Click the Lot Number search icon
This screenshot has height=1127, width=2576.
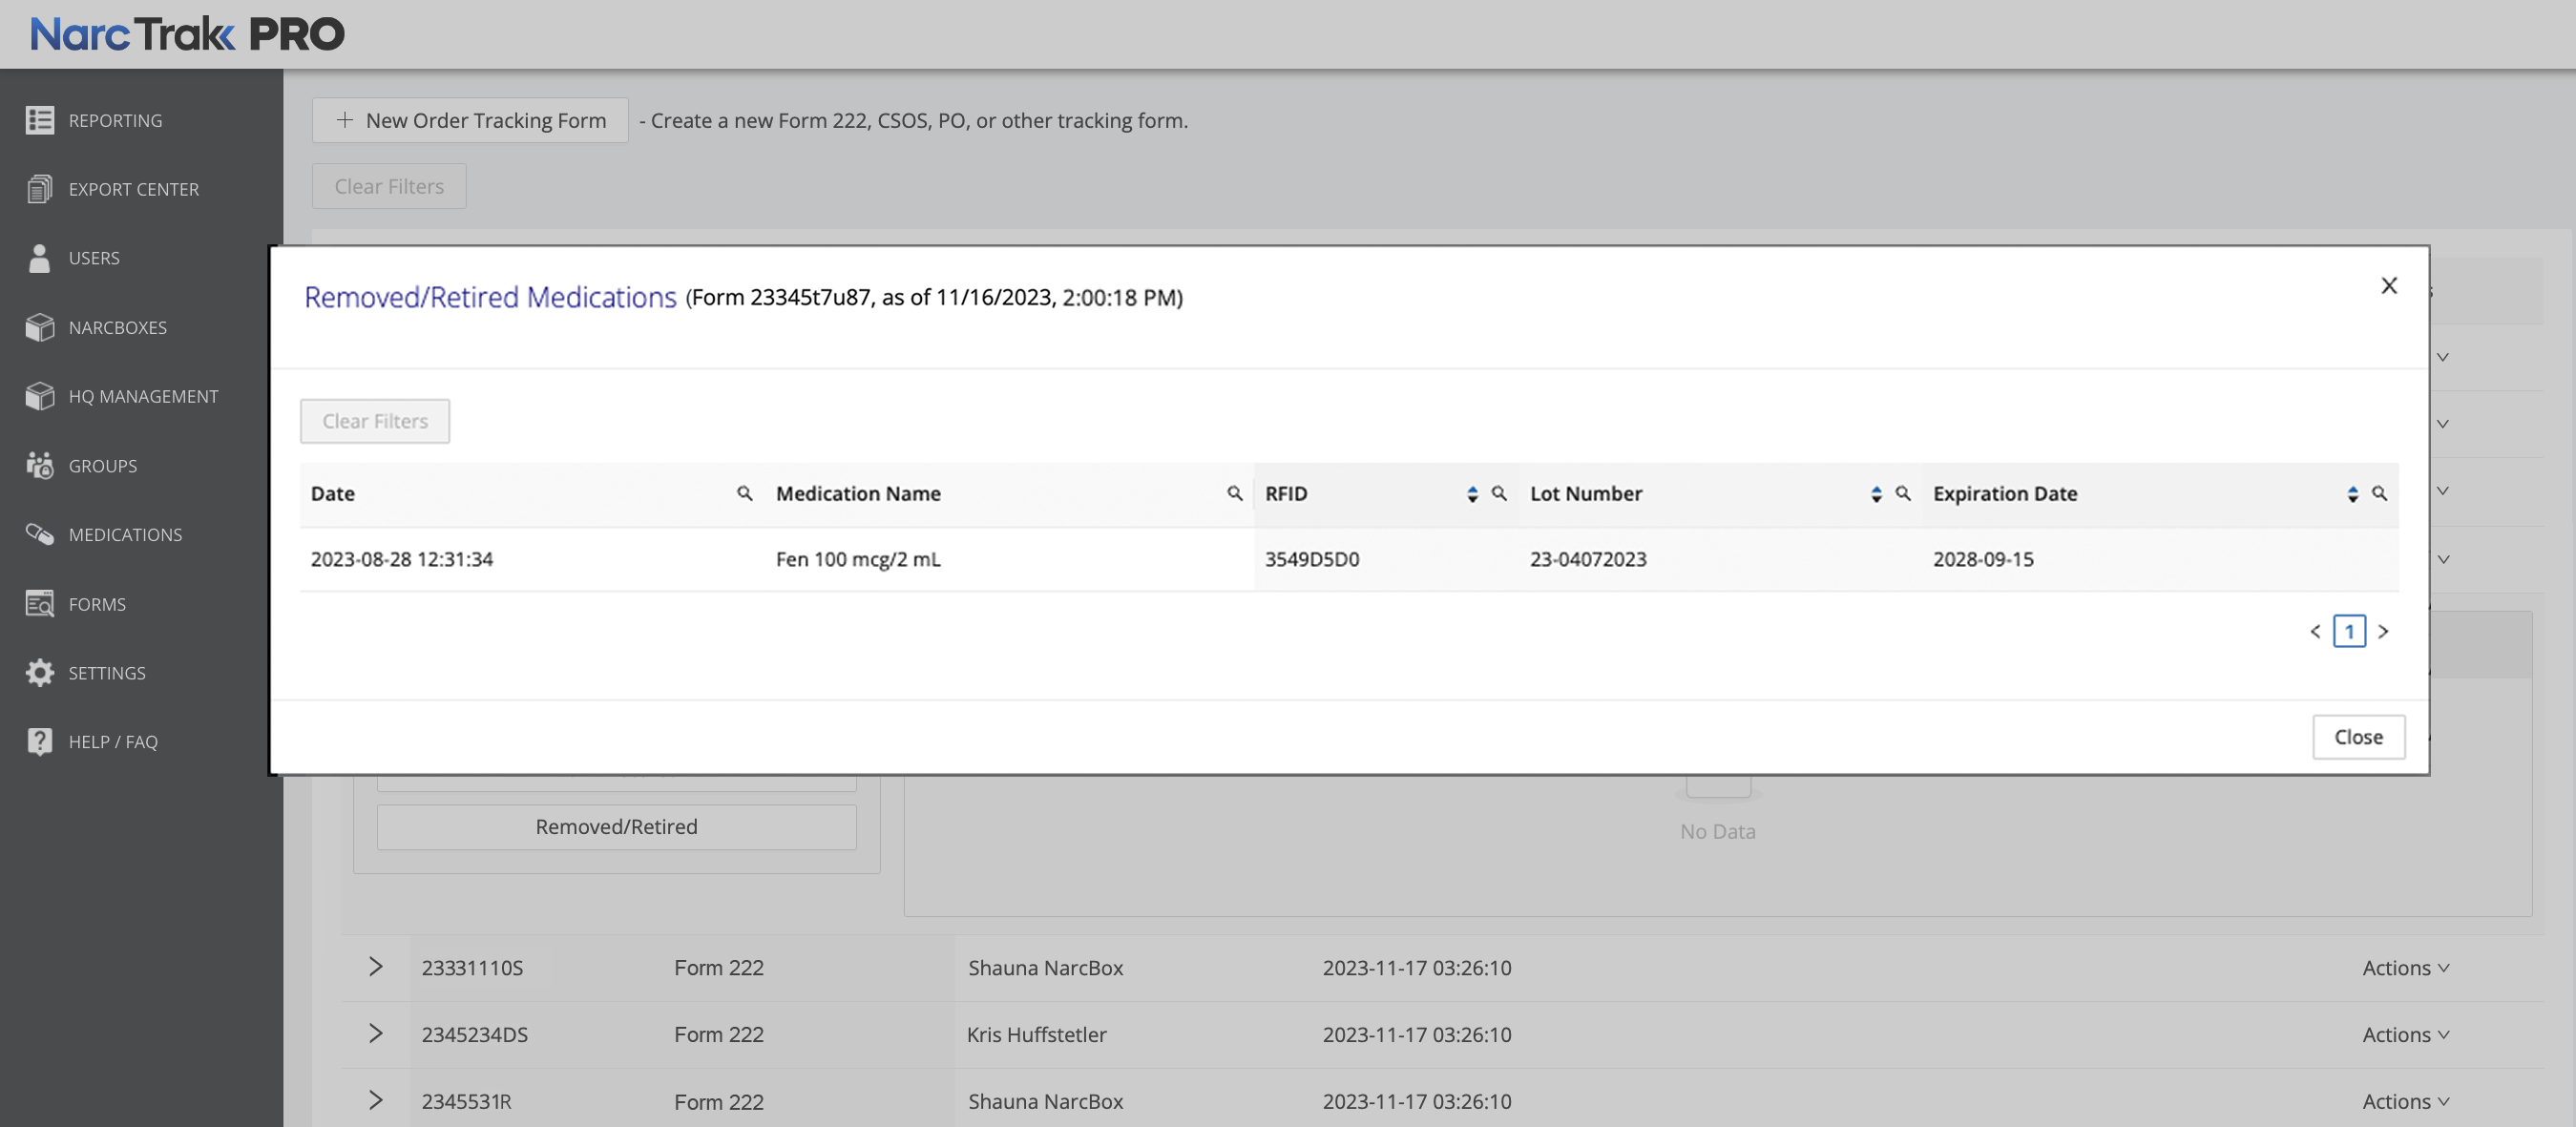point(1902,493)
